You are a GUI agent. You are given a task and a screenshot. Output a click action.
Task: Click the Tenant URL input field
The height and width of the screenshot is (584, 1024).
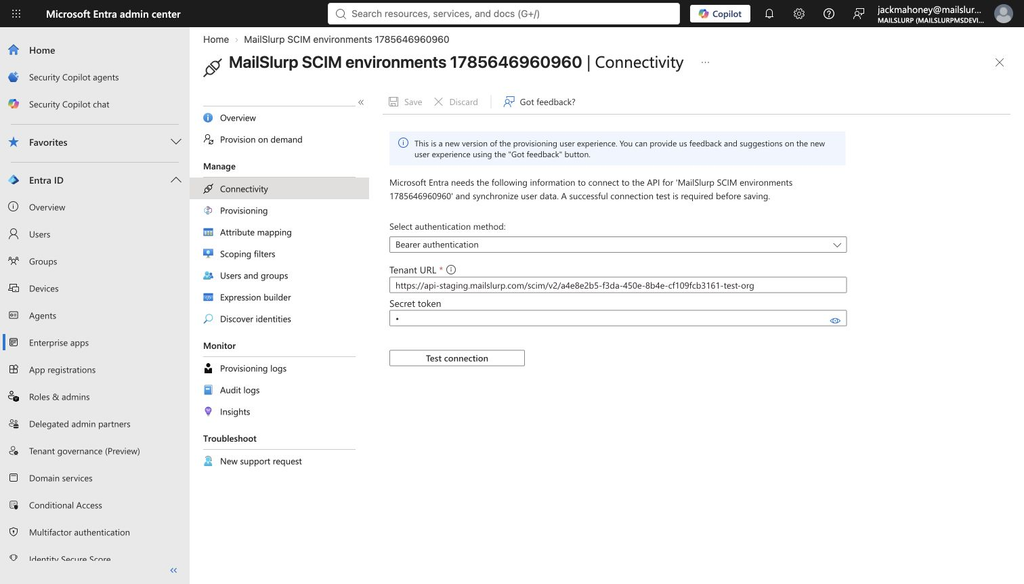(618, 285)
